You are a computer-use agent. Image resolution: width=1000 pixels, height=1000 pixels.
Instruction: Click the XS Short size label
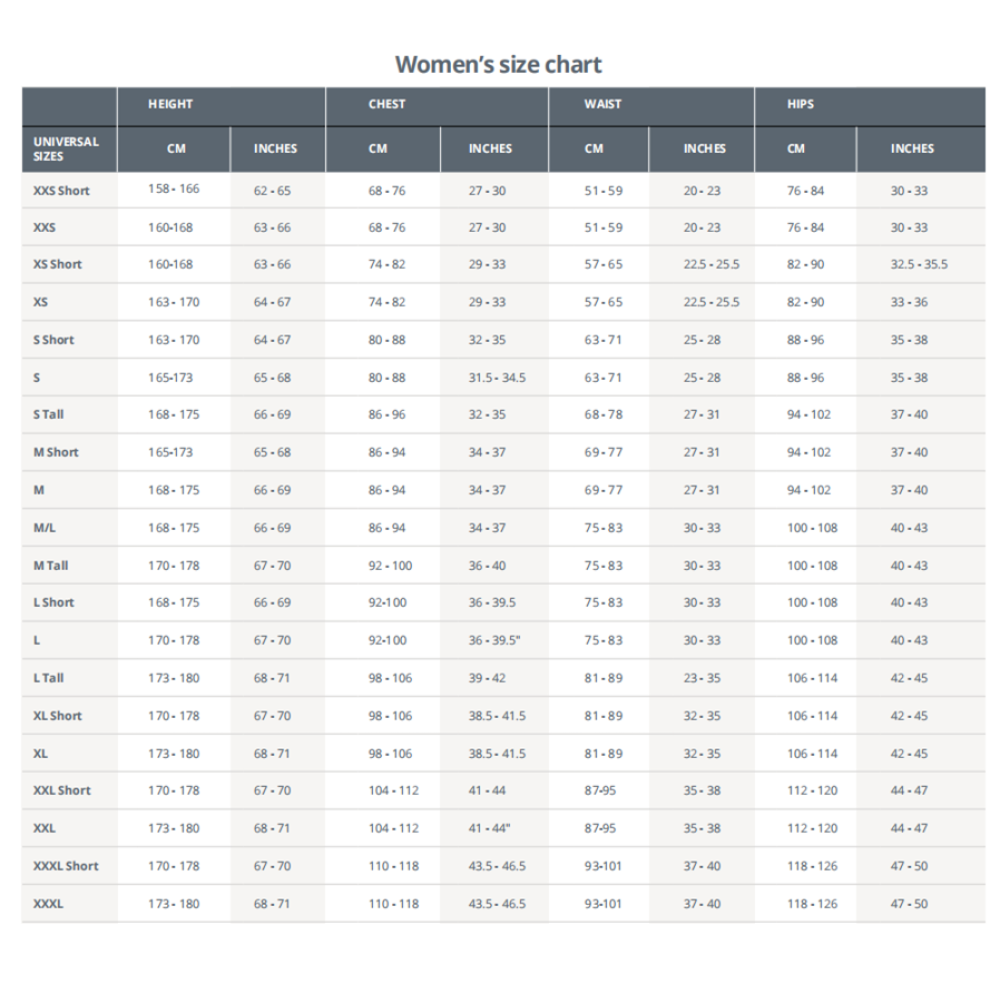click(57, 264)
